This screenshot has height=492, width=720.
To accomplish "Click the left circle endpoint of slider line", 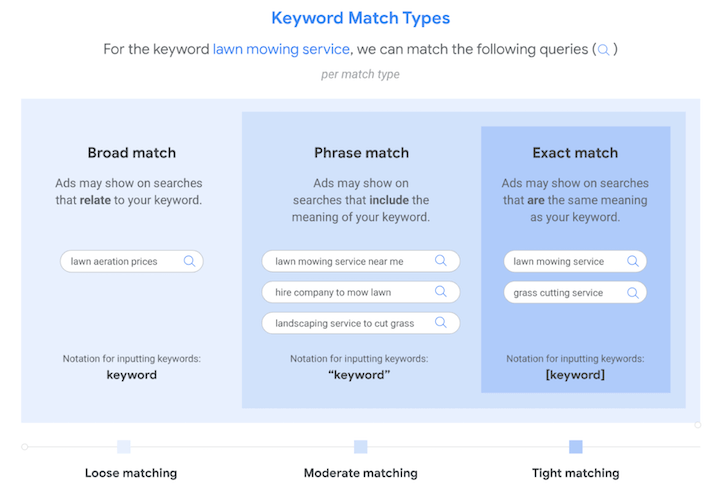I will point(25,447).
